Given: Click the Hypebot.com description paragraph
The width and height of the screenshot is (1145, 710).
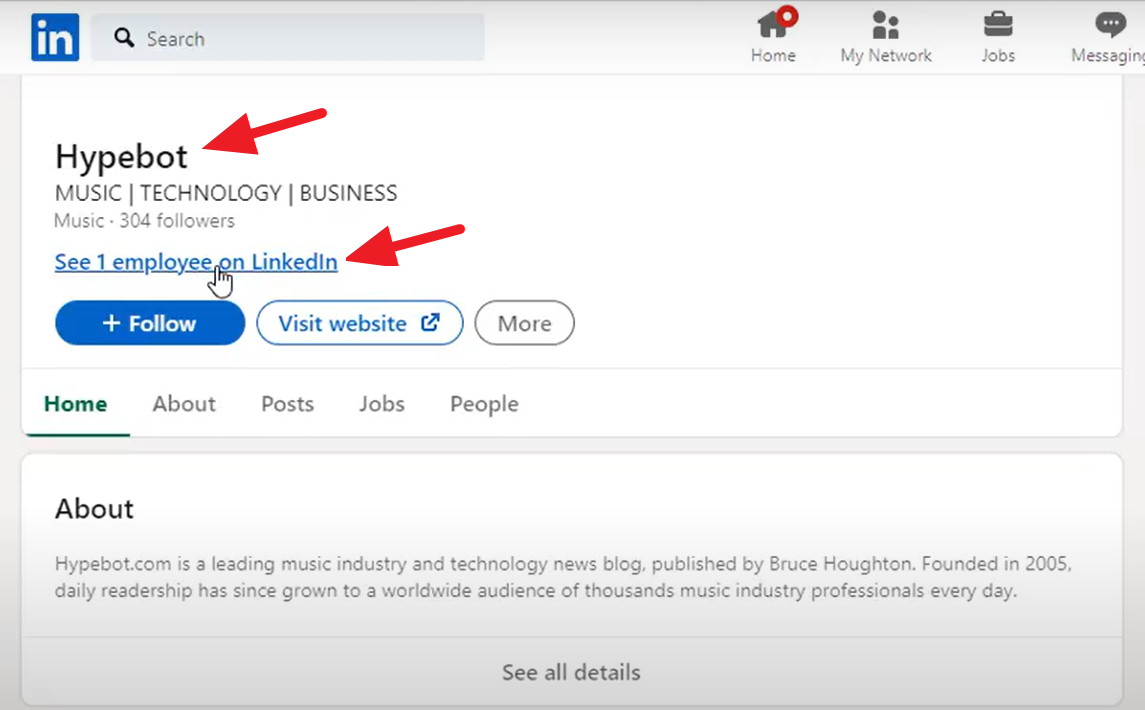Looking at the screenshot, I should pos(563,577).
